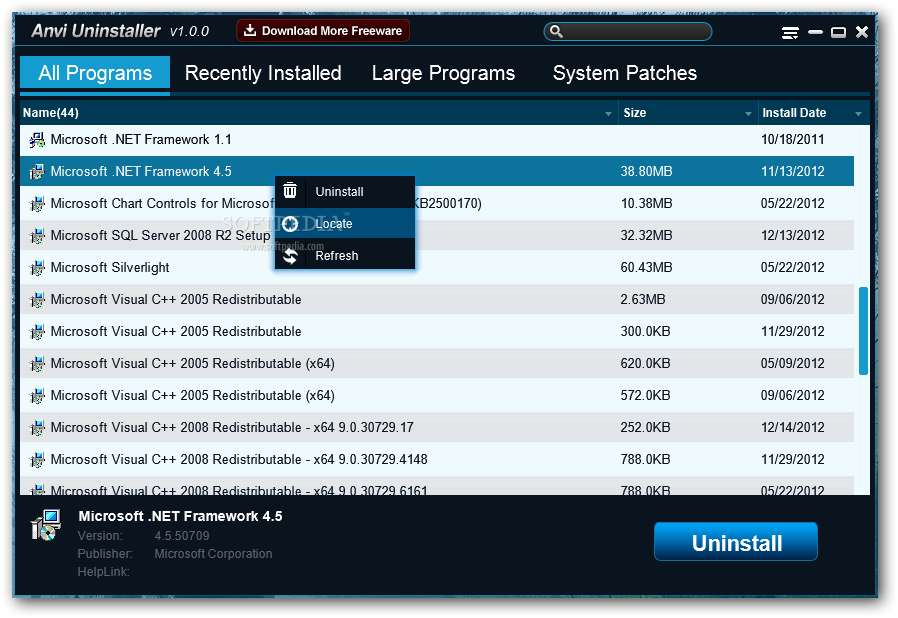The width and height of the screenshot is (898, 618).
Task: Select Microsoft Silverlight entry
Action: coord(437,267)
